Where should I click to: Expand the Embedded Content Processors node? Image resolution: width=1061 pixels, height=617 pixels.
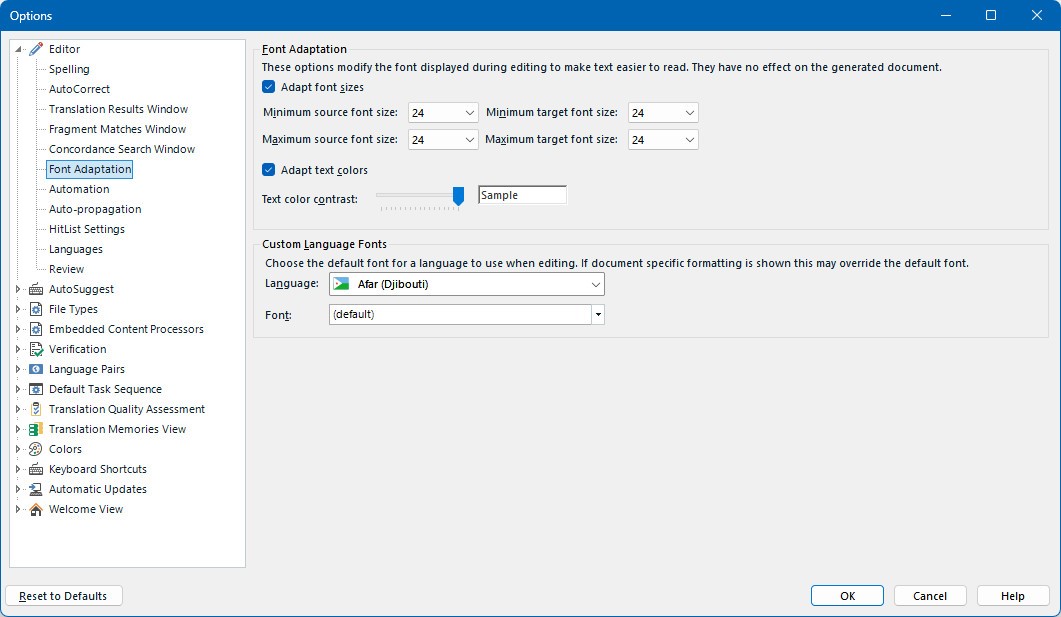18,329
